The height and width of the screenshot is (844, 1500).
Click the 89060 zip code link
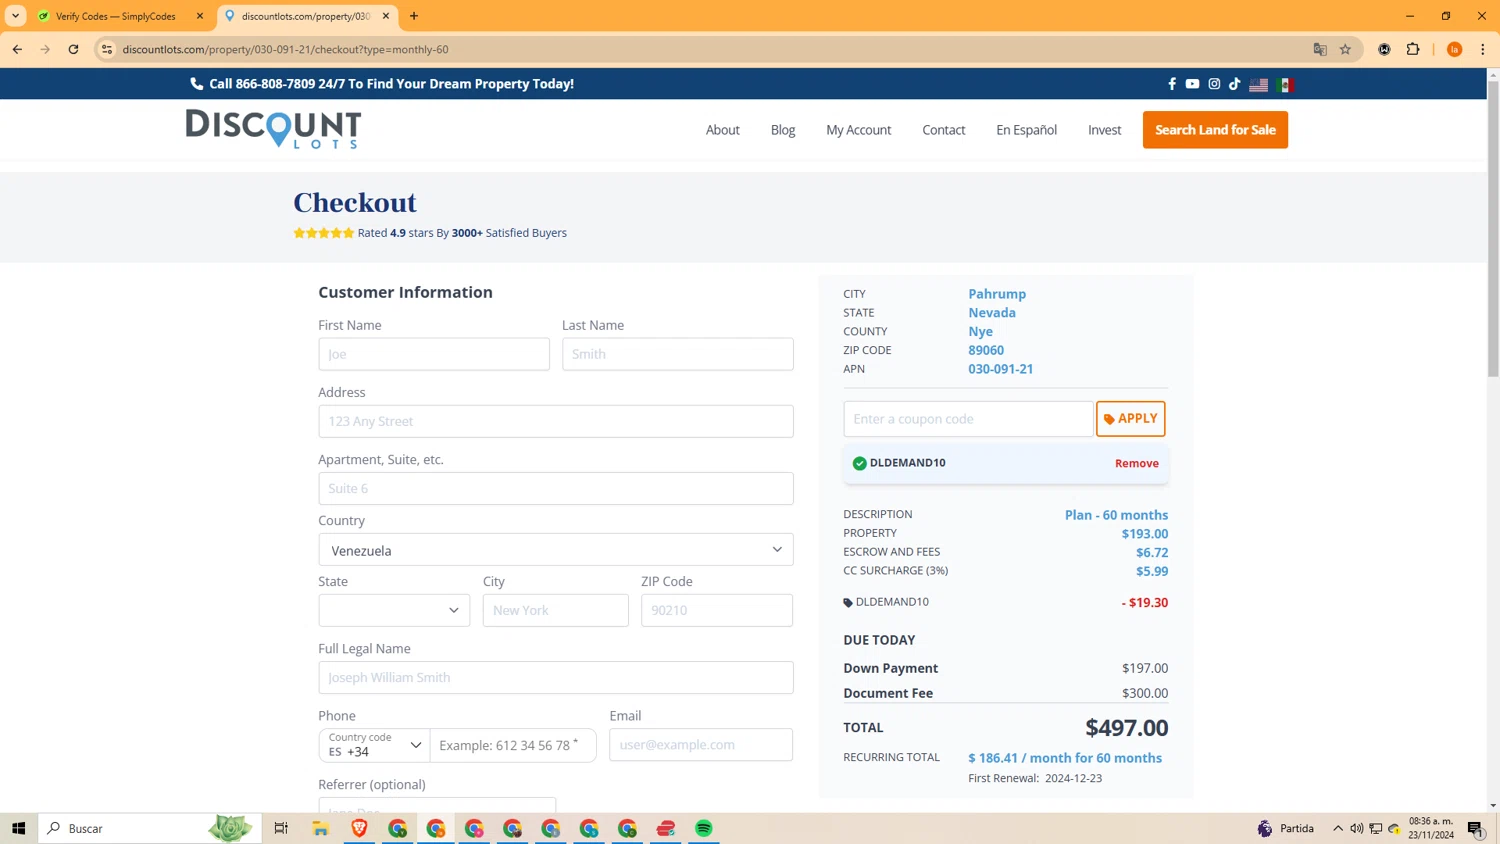(986, 350)
